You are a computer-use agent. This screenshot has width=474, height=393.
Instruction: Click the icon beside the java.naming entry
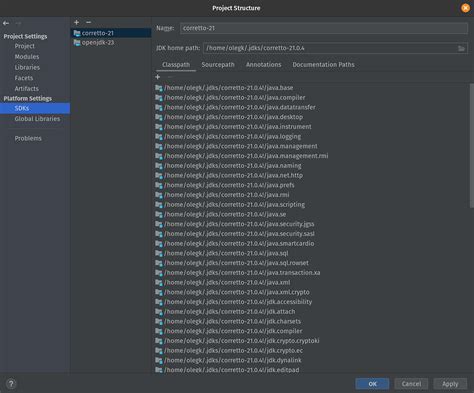(159, 166)
